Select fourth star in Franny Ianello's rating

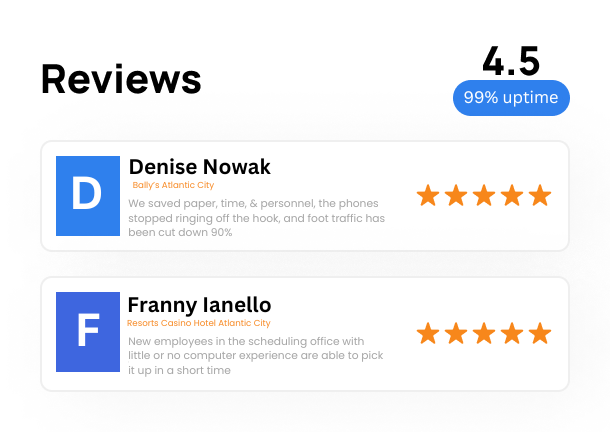pos(512,333)
